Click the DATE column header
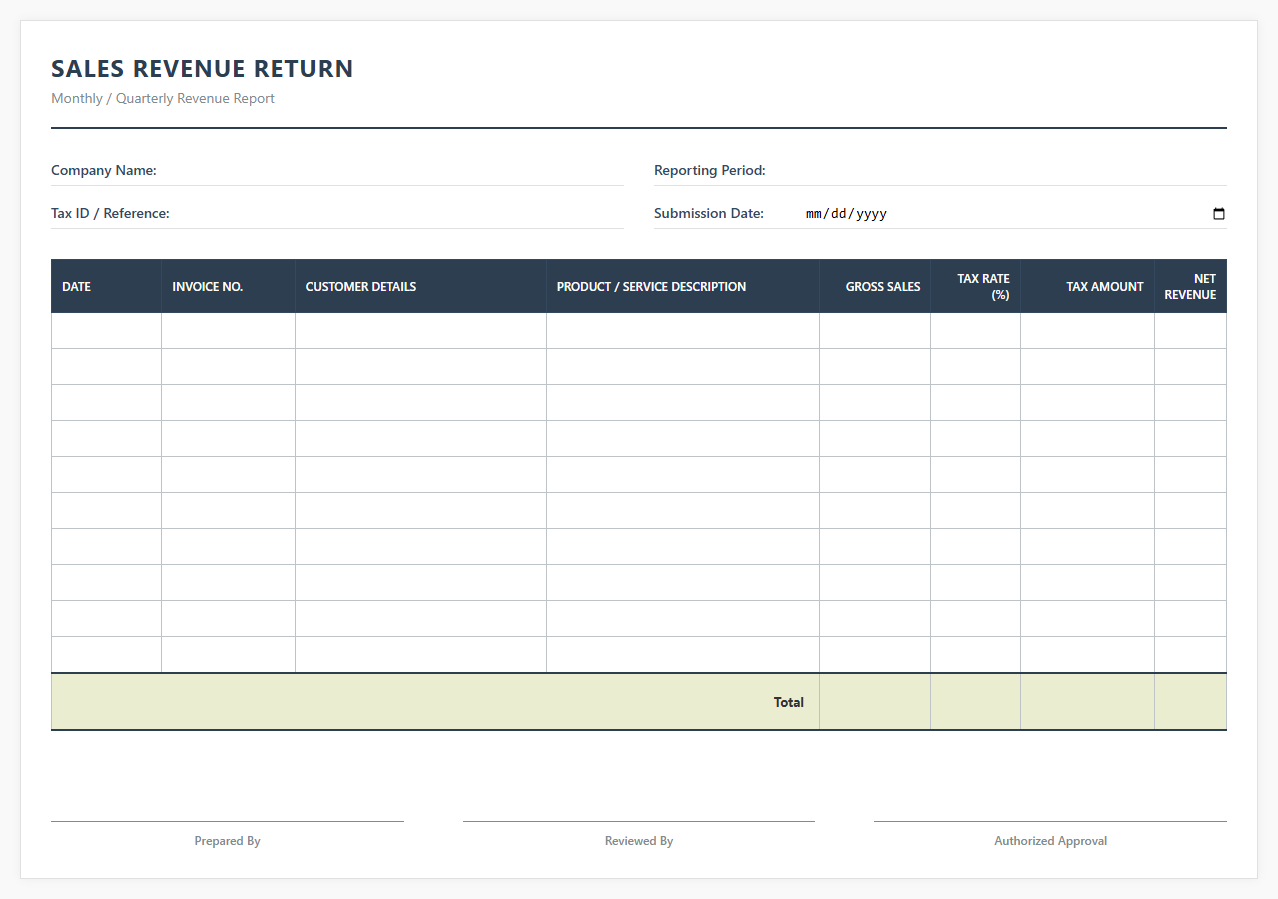This screenshot has width=1278, height=899. tap(106, 286)
